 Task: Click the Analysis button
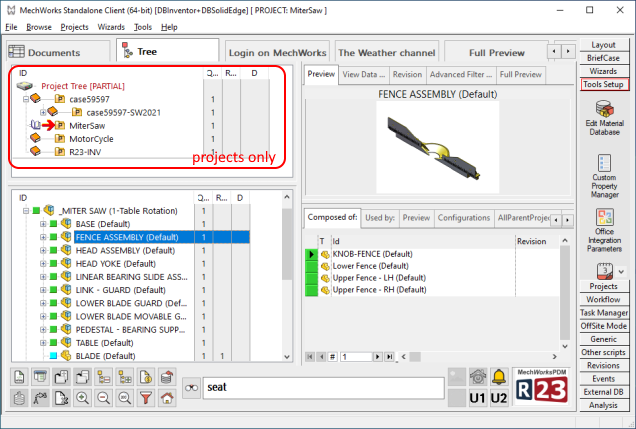point(603,405)
